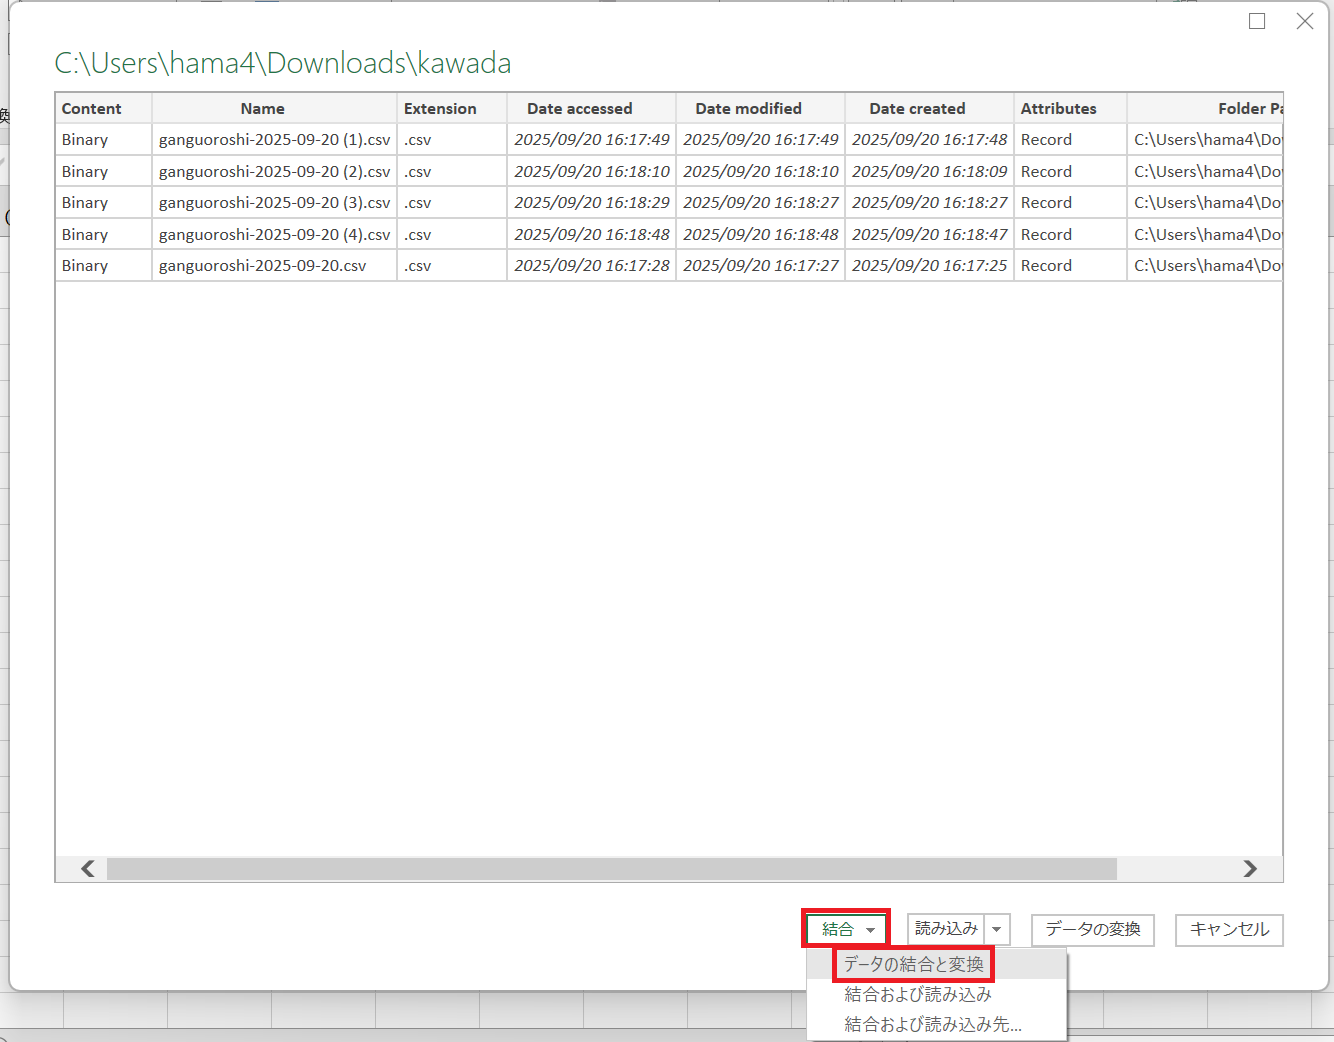The image size is (1334, 1042).
Task: Open the 結合 dropdown button
Action: click(846, 929)
